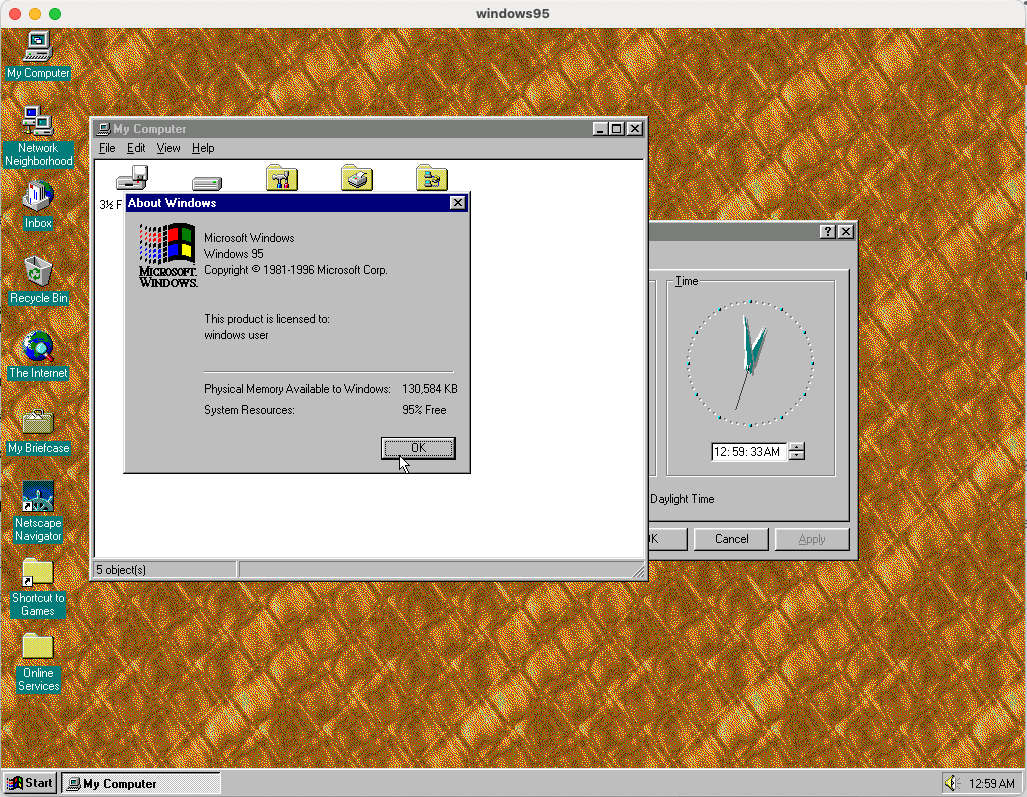Increase time with the up spinner arrow

coord(796,447)
